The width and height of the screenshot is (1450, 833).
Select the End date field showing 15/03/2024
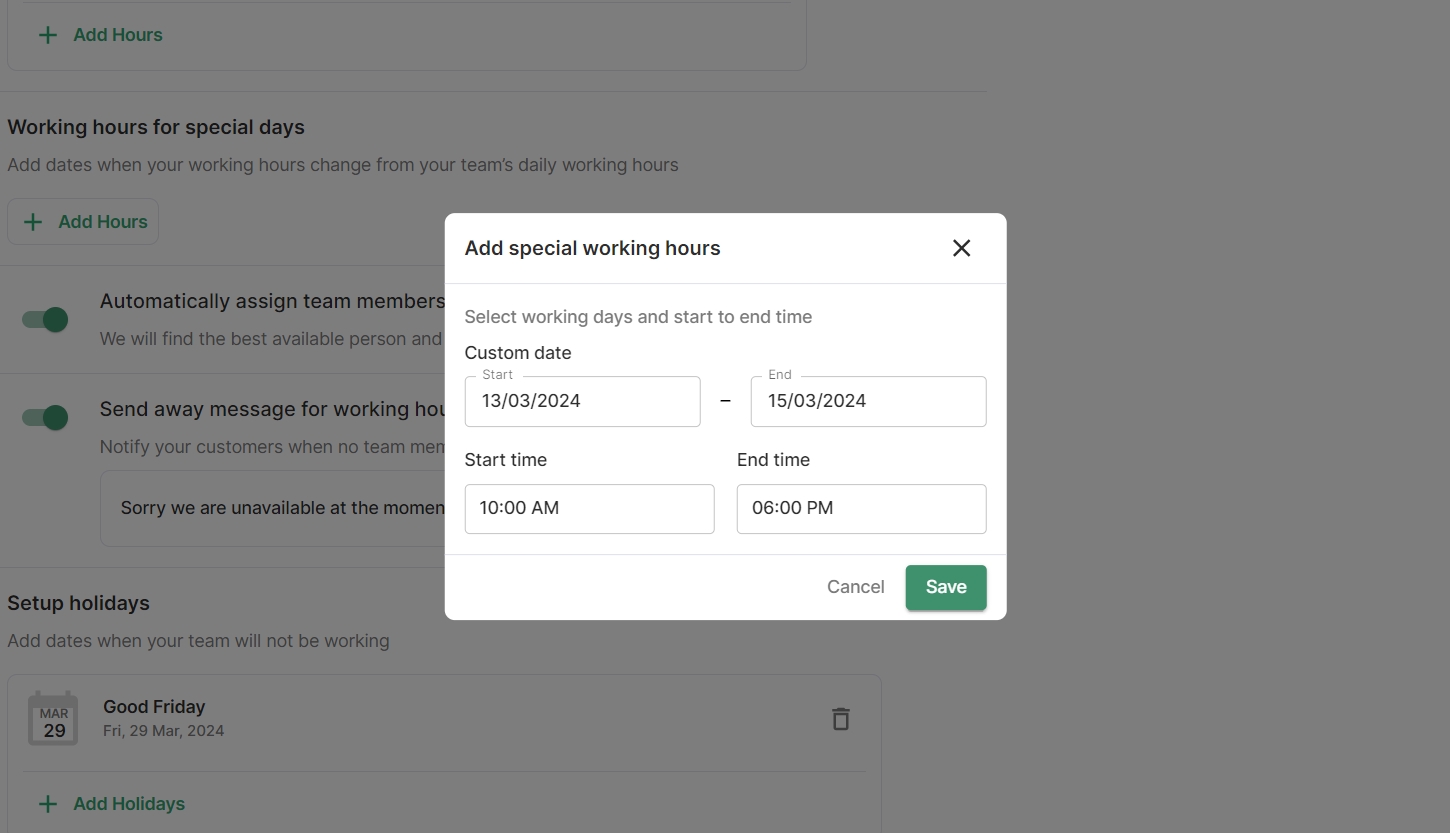[868, 402]
